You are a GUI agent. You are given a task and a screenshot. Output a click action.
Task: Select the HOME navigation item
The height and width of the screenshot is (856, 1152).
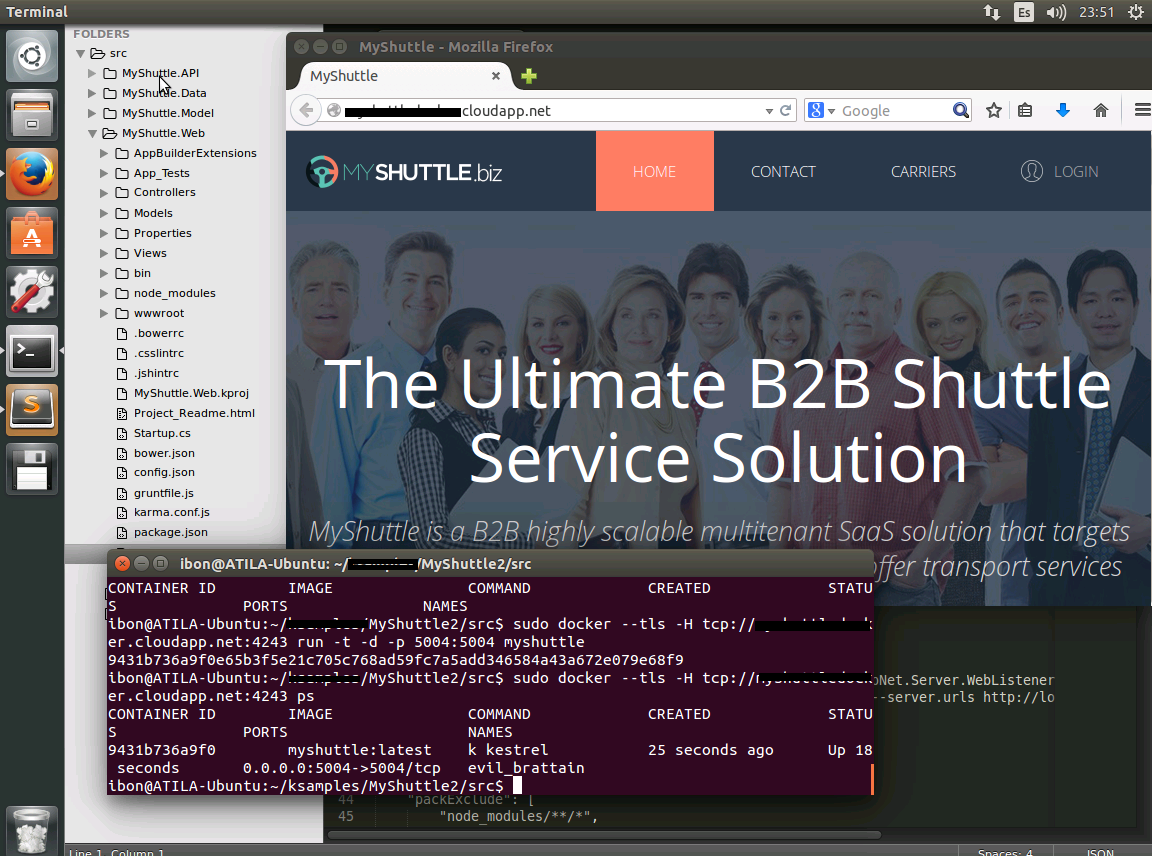655,171
